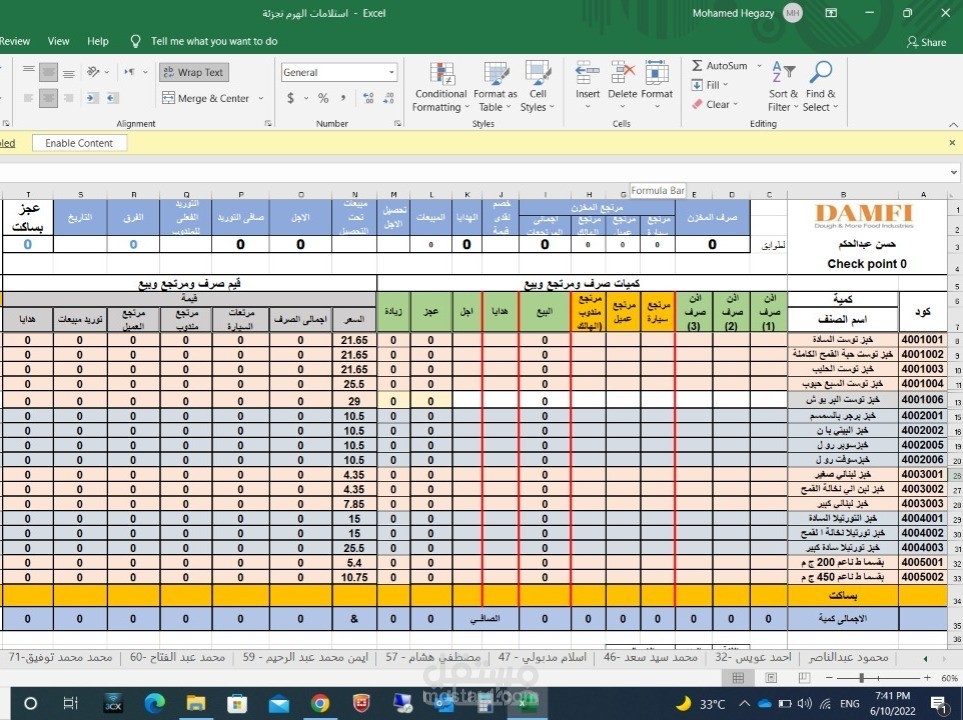Open Cell Styles gallery

537,87
